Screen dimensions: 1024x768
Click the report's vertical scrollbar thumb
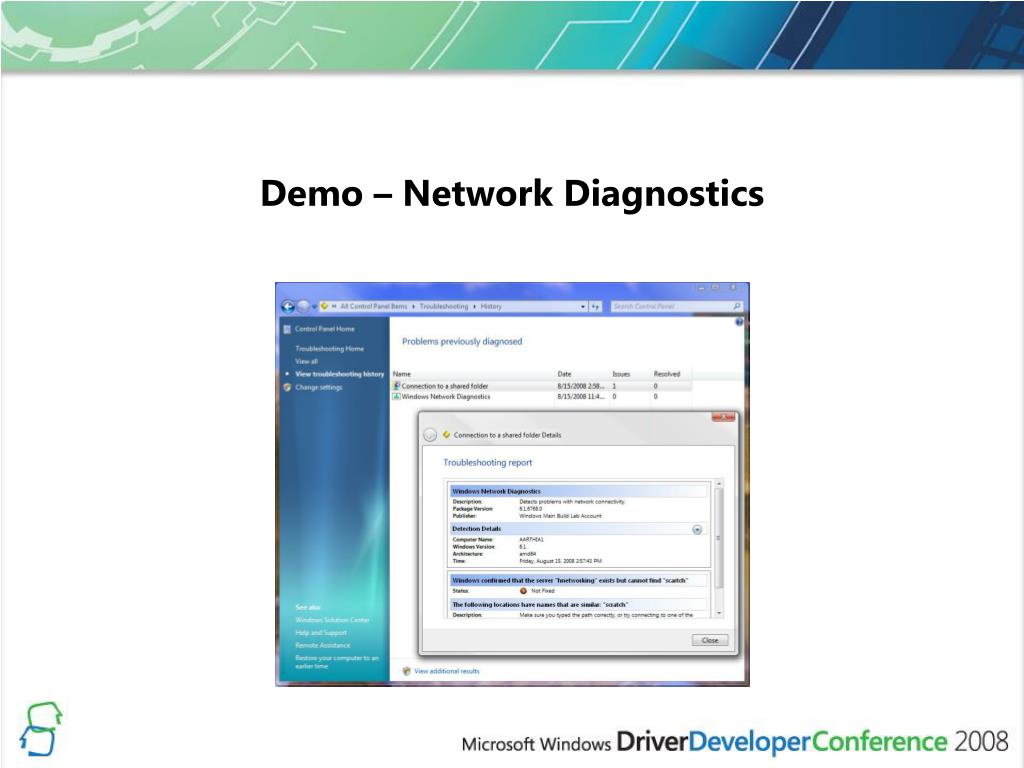pos(719,538)
